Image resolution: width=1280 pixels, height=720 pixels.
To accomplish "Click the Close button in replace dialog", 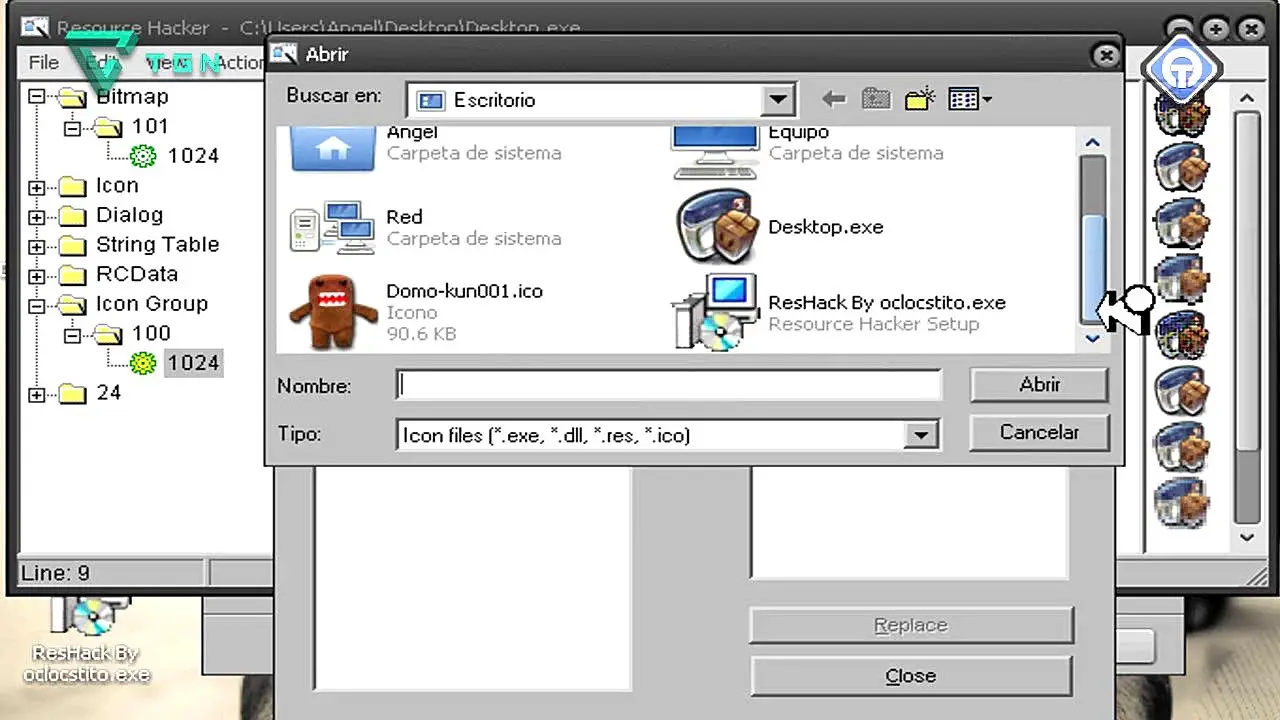I will coord(911,676).
